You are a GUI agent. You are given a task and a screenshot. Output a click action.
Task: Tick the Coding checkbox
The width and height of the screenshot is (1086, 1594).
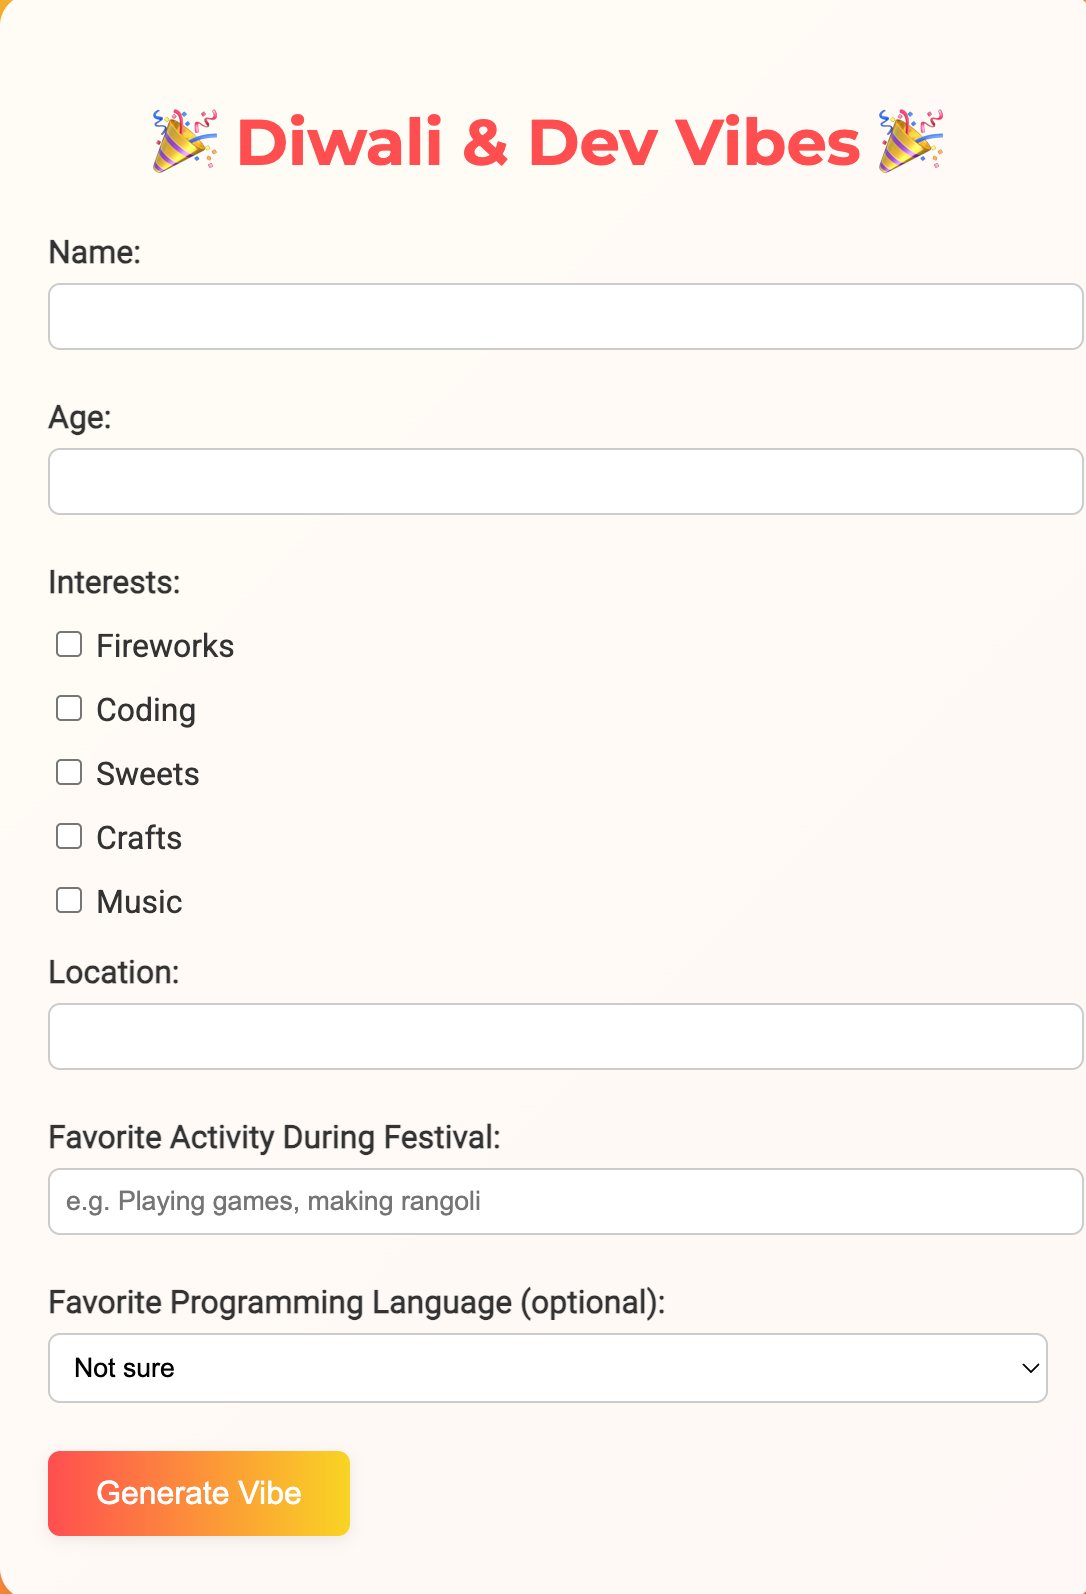point(69,709)
